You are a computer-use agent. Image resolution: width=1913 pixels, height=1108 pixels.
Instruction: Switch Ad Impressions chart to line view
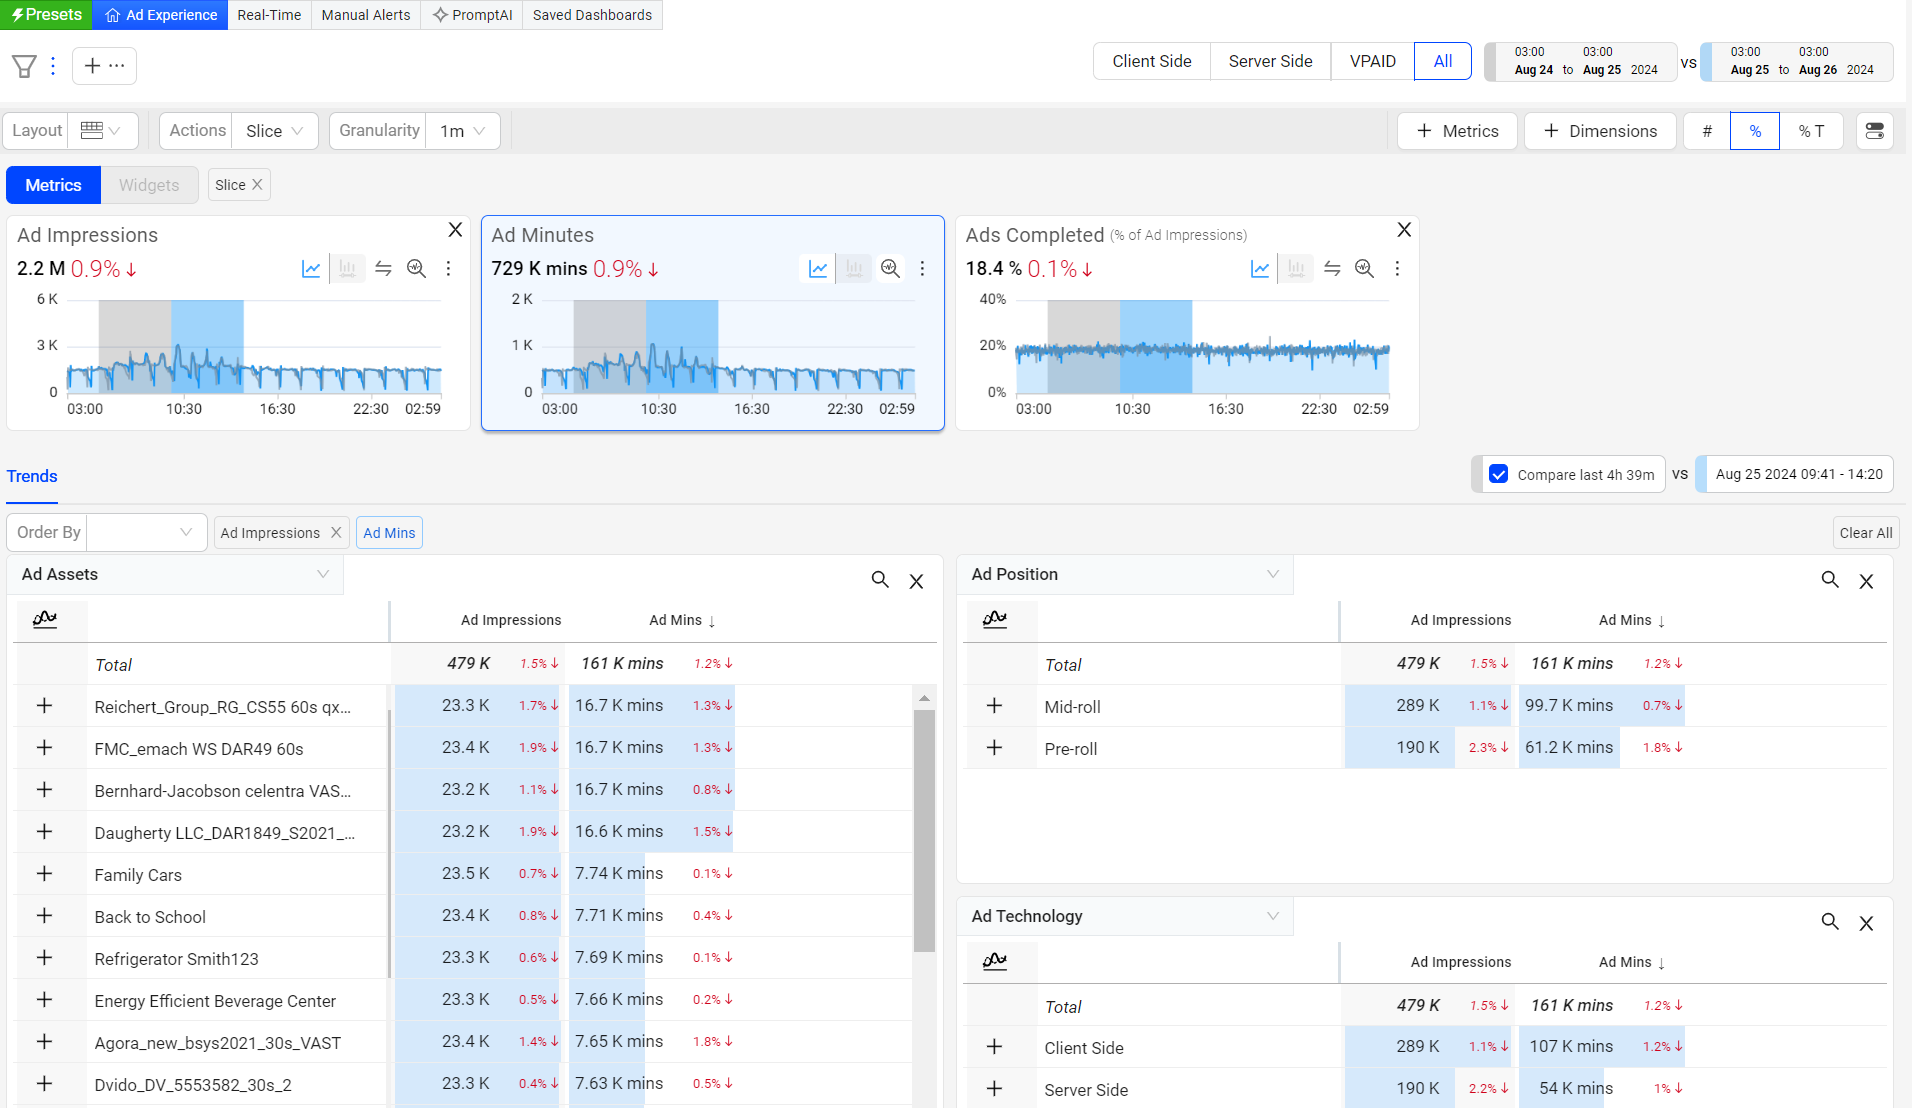tap(311, 269)
